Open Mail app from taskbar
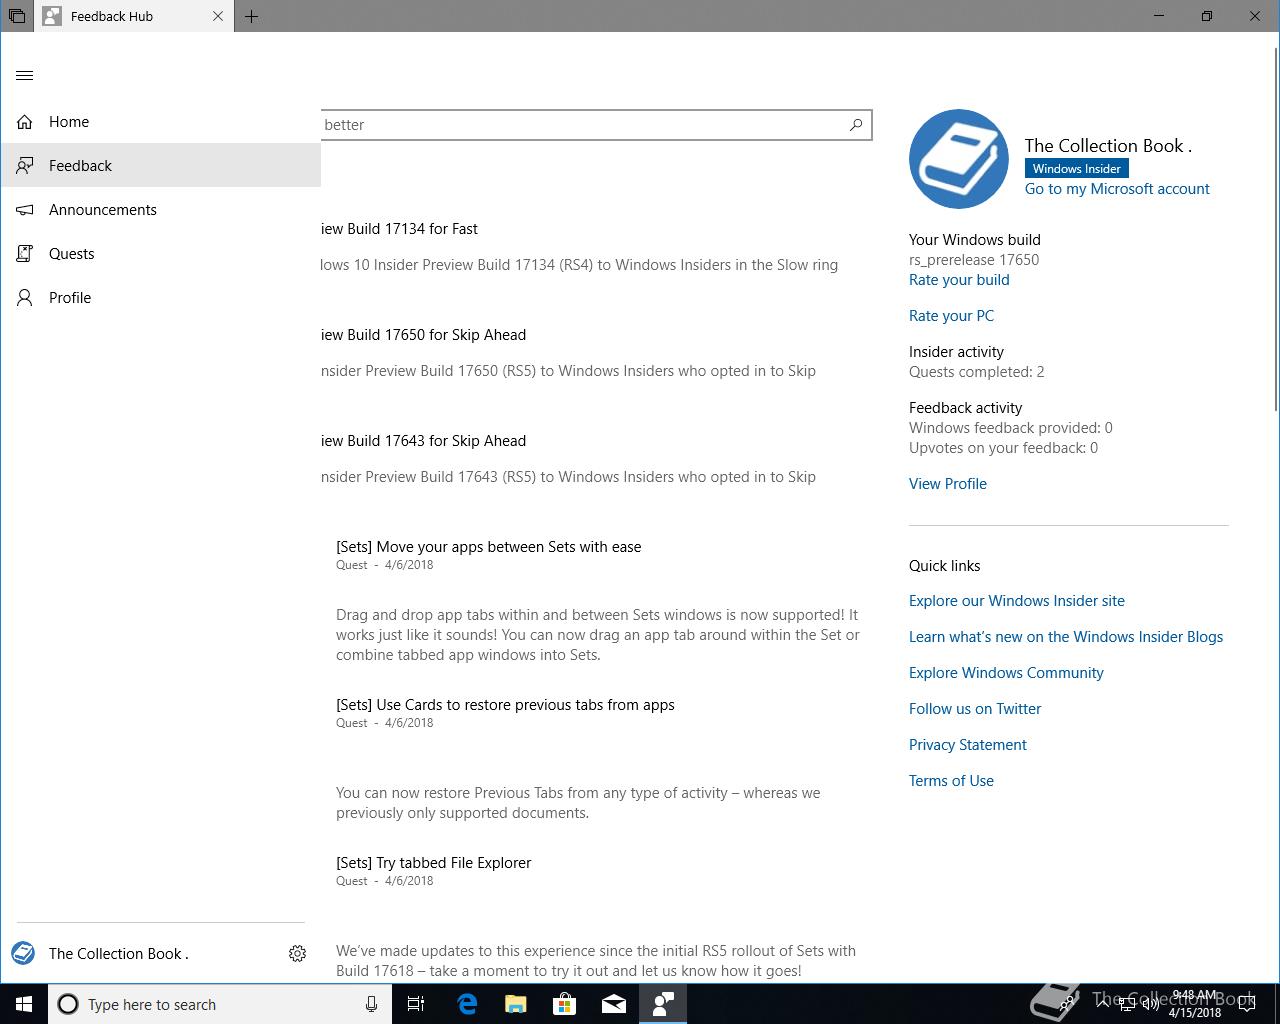The image size is (1280, 1024). coord(613,1004)
